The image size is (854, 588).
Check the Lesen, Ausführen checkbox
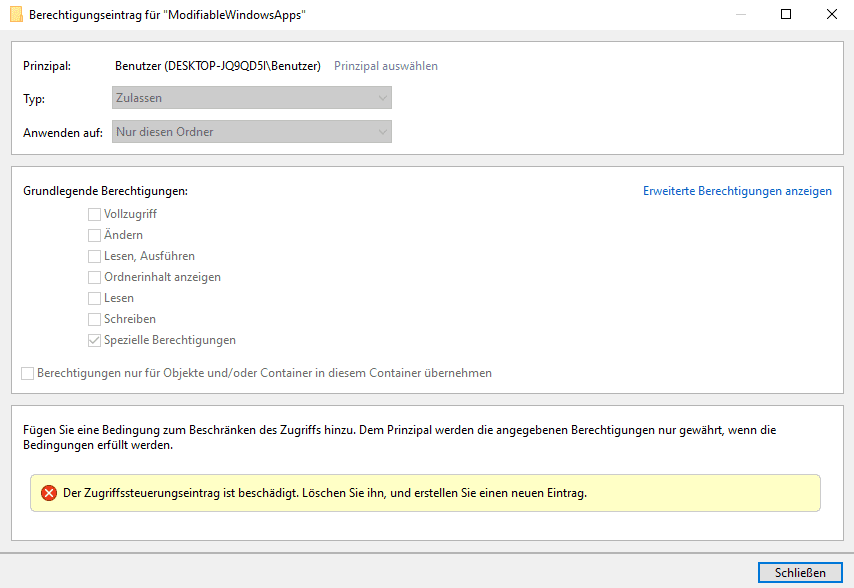pos(94,256)
